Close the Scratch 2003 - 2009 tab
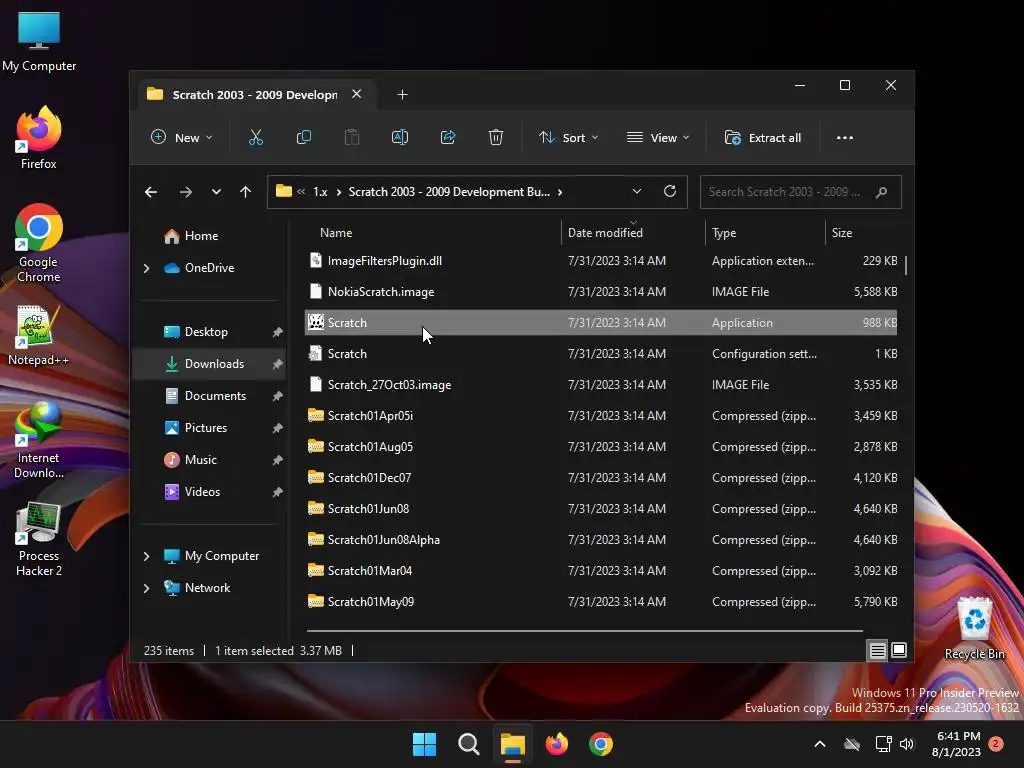1024x768 pixels. pyautogui.click(x=357, y=94)
